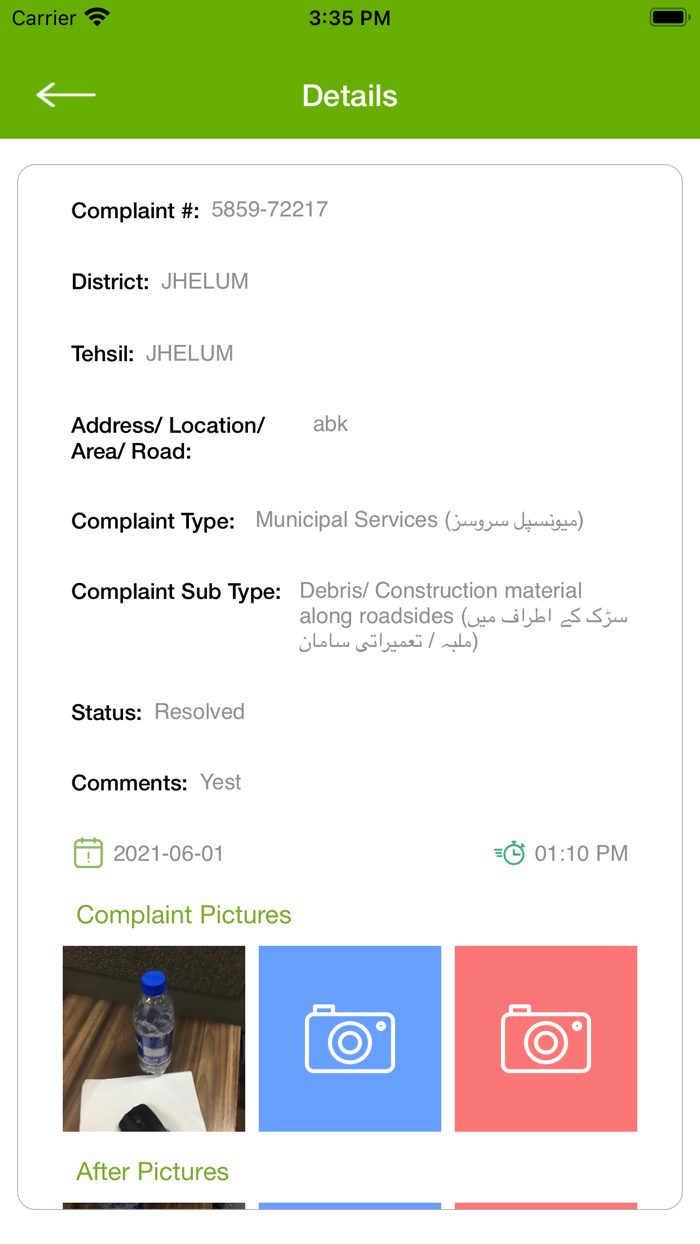Tap the camera icon on red tile

point(546,1039)
